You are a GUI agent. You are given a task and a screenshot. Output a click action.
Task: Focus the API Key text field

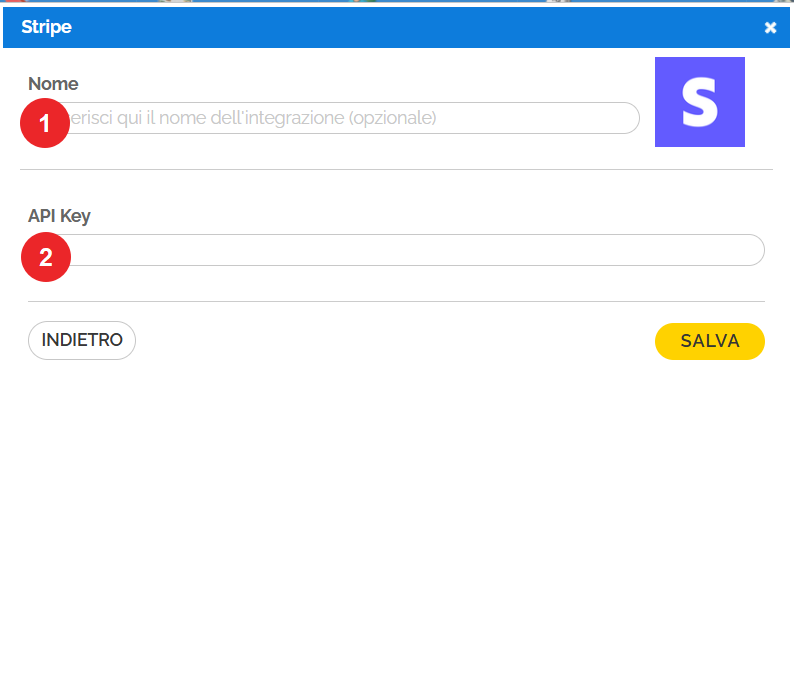(x=396, y=250)
